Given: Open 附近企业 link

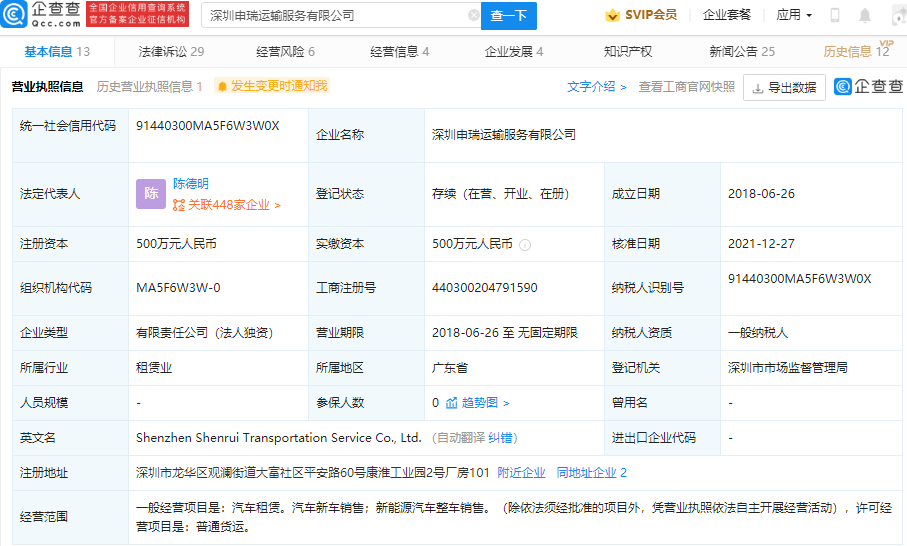Looking at the screenshot, I should (521, 473).
